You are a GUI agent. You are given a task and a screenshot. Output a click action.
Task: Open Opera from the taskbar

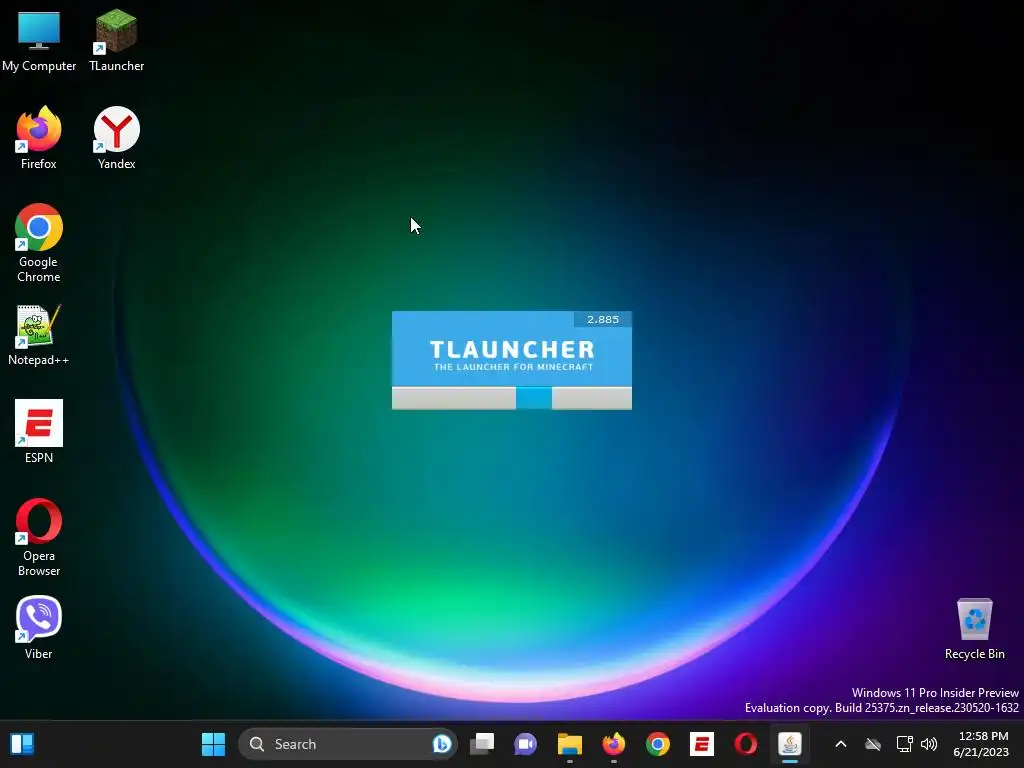tap(745, 744)
